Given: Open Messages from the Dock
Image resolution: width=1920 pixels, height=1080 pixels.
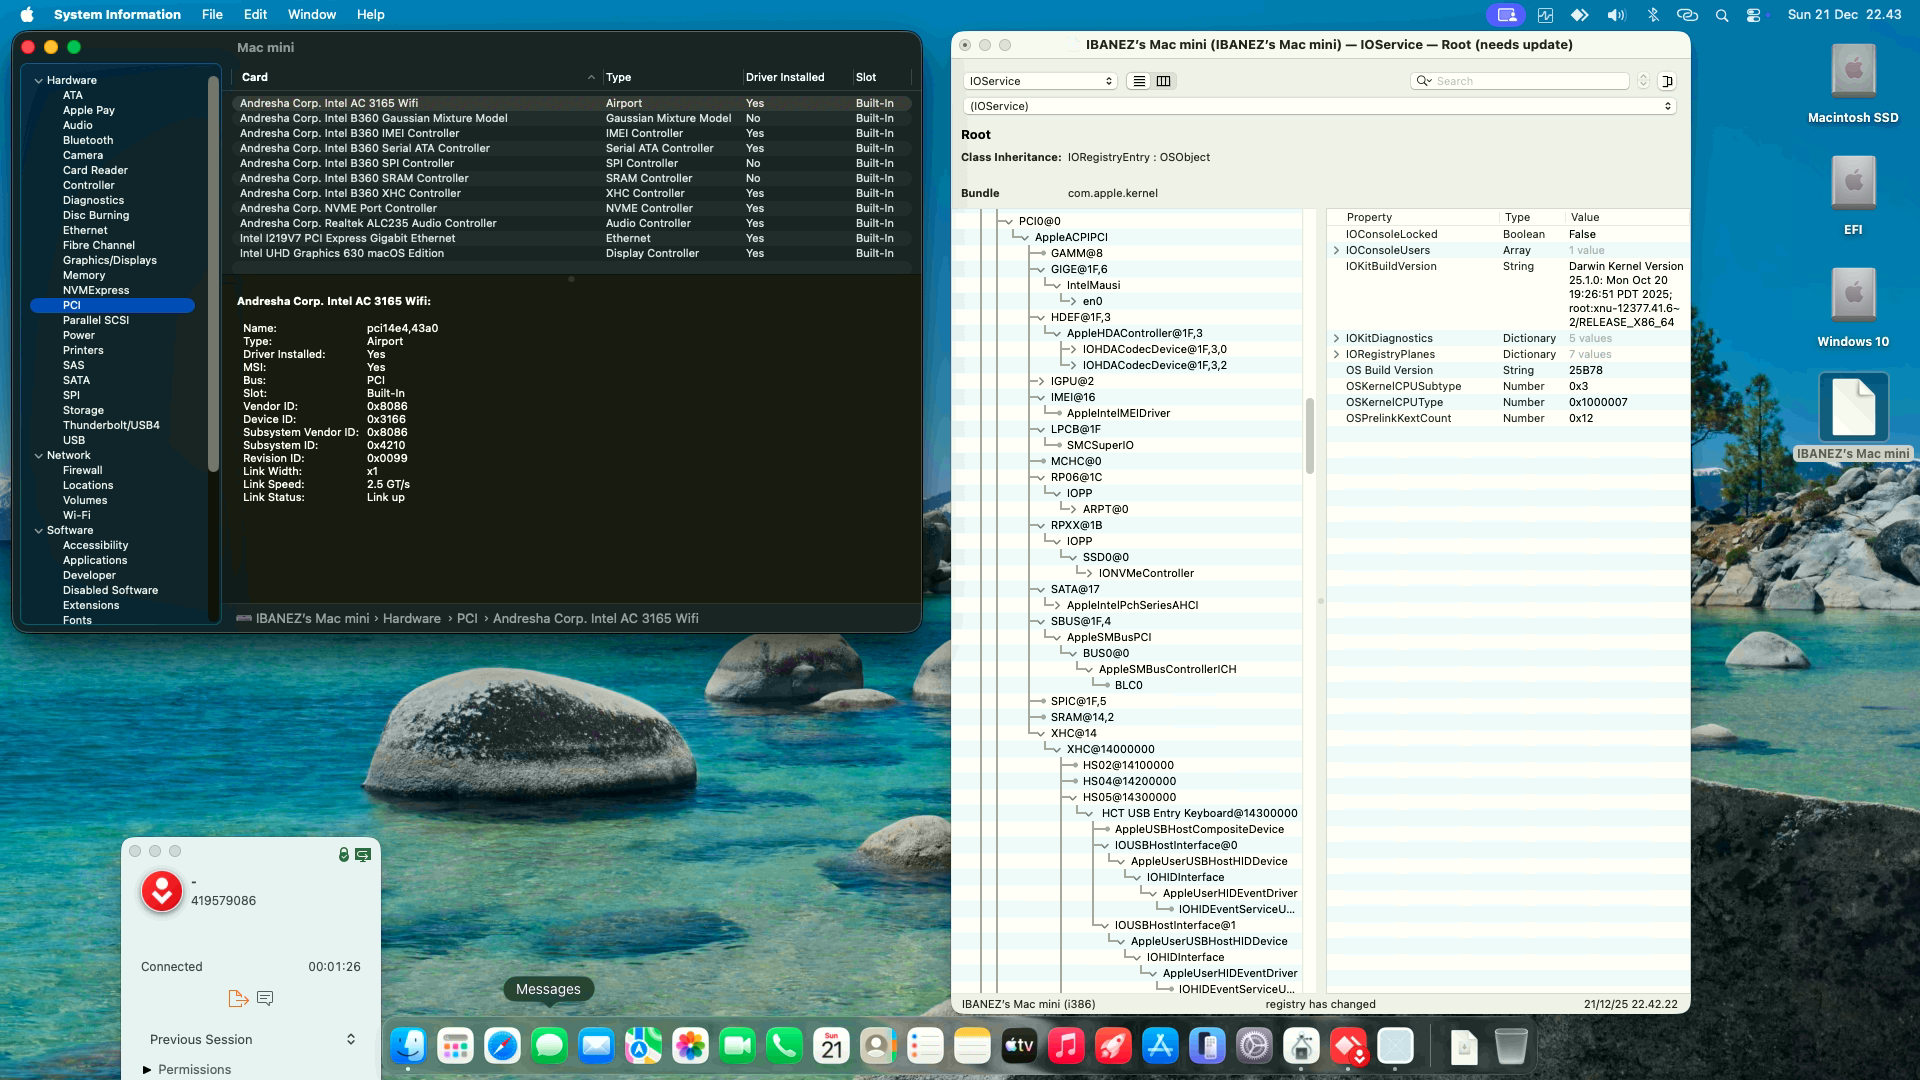Looking at the screenshot, I should click(x=549, y=1046).
